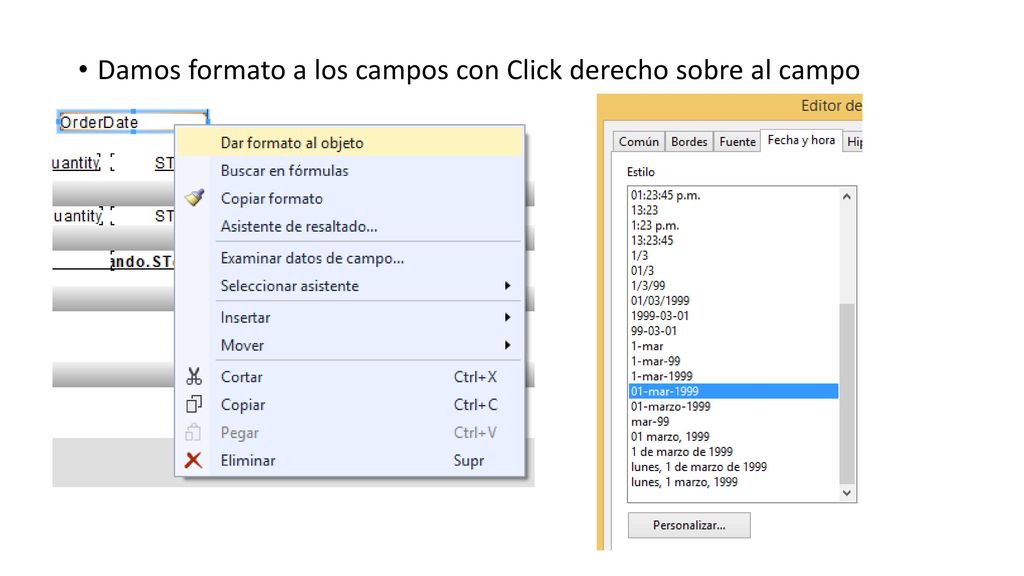This screenshot has width=1024, height=576.
Task: Pick style 1-mar
Action: [733, 346]
